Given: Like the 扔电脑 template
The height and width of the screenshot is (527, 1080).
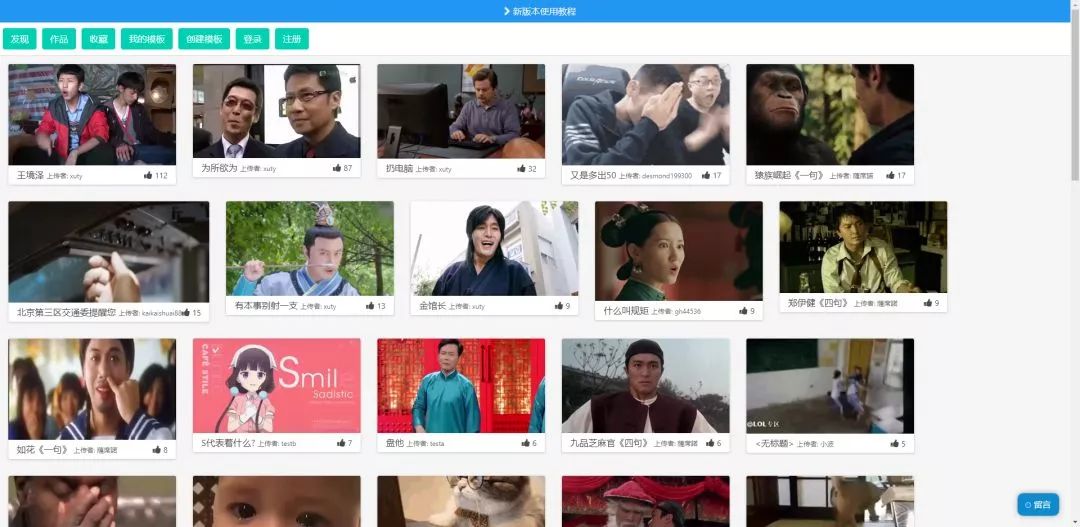Looking at the screenshot, I should (x=521, y=169).
